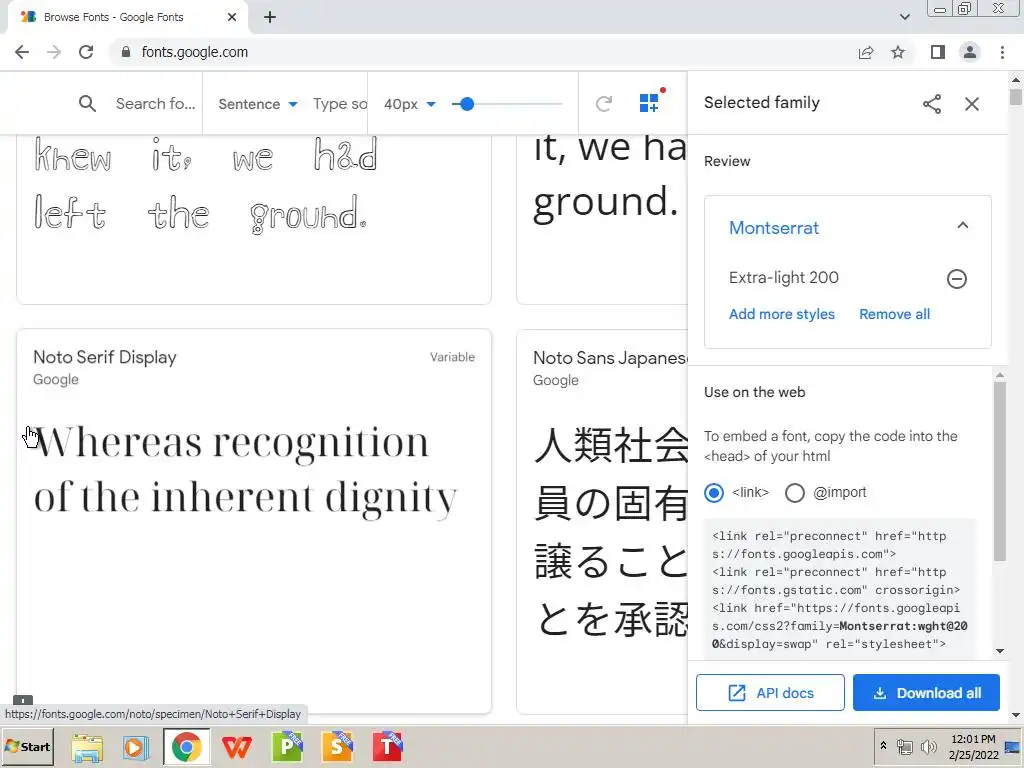Go back with browser back arrow
The height and width of the screenshot is (768, 1024).
point(22,52)
